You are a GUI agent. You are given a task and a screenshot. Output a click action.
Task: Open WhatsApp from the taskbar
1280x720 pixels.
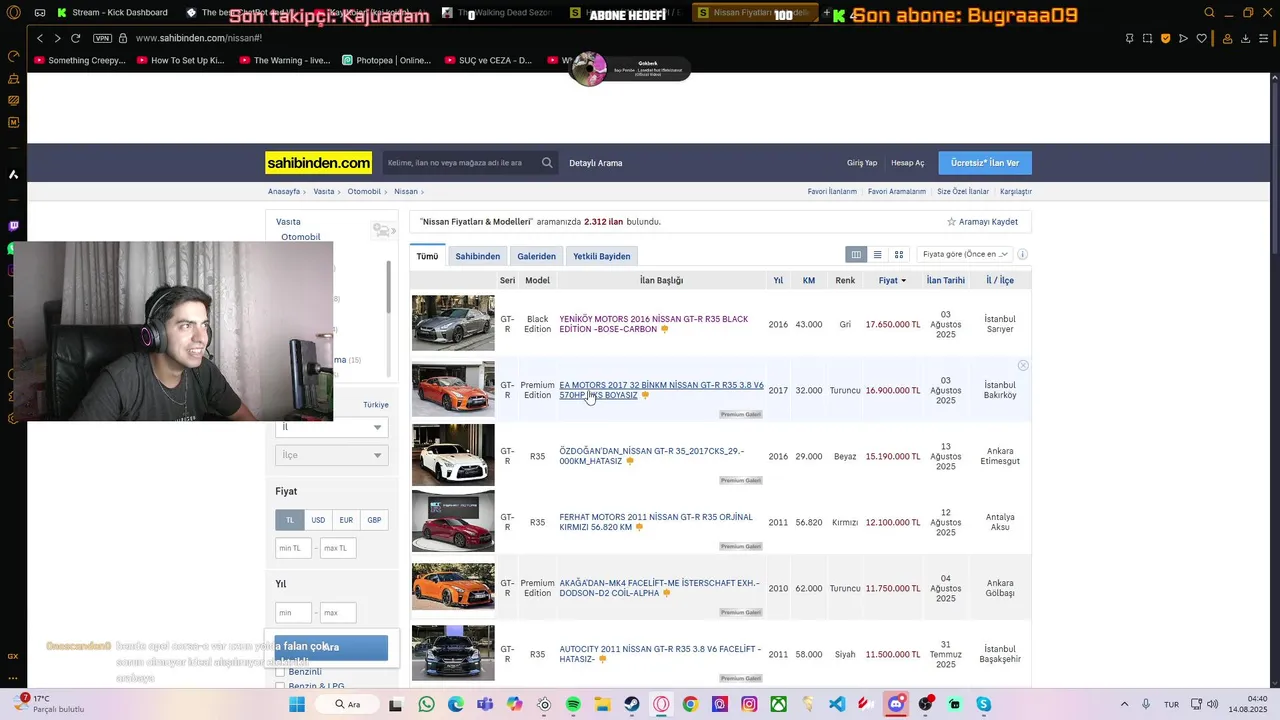click(x=427, y=704)
